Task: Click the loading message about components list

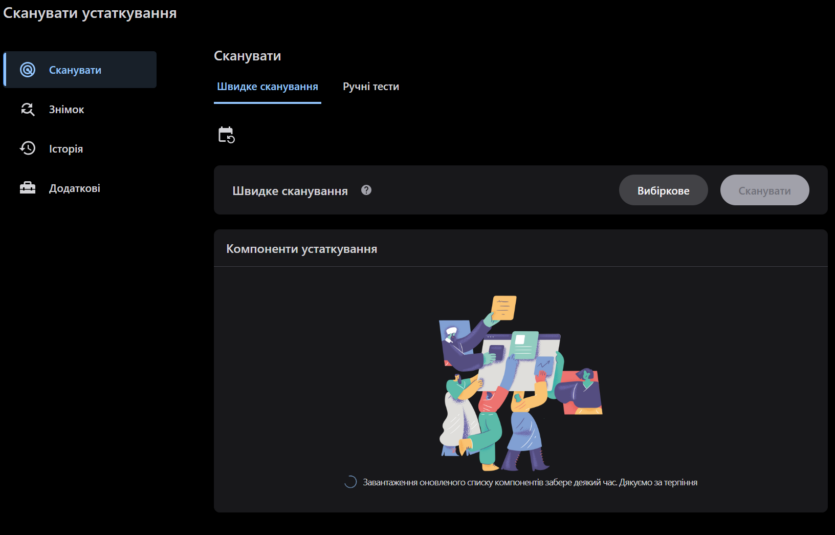Action: point(530,482)
